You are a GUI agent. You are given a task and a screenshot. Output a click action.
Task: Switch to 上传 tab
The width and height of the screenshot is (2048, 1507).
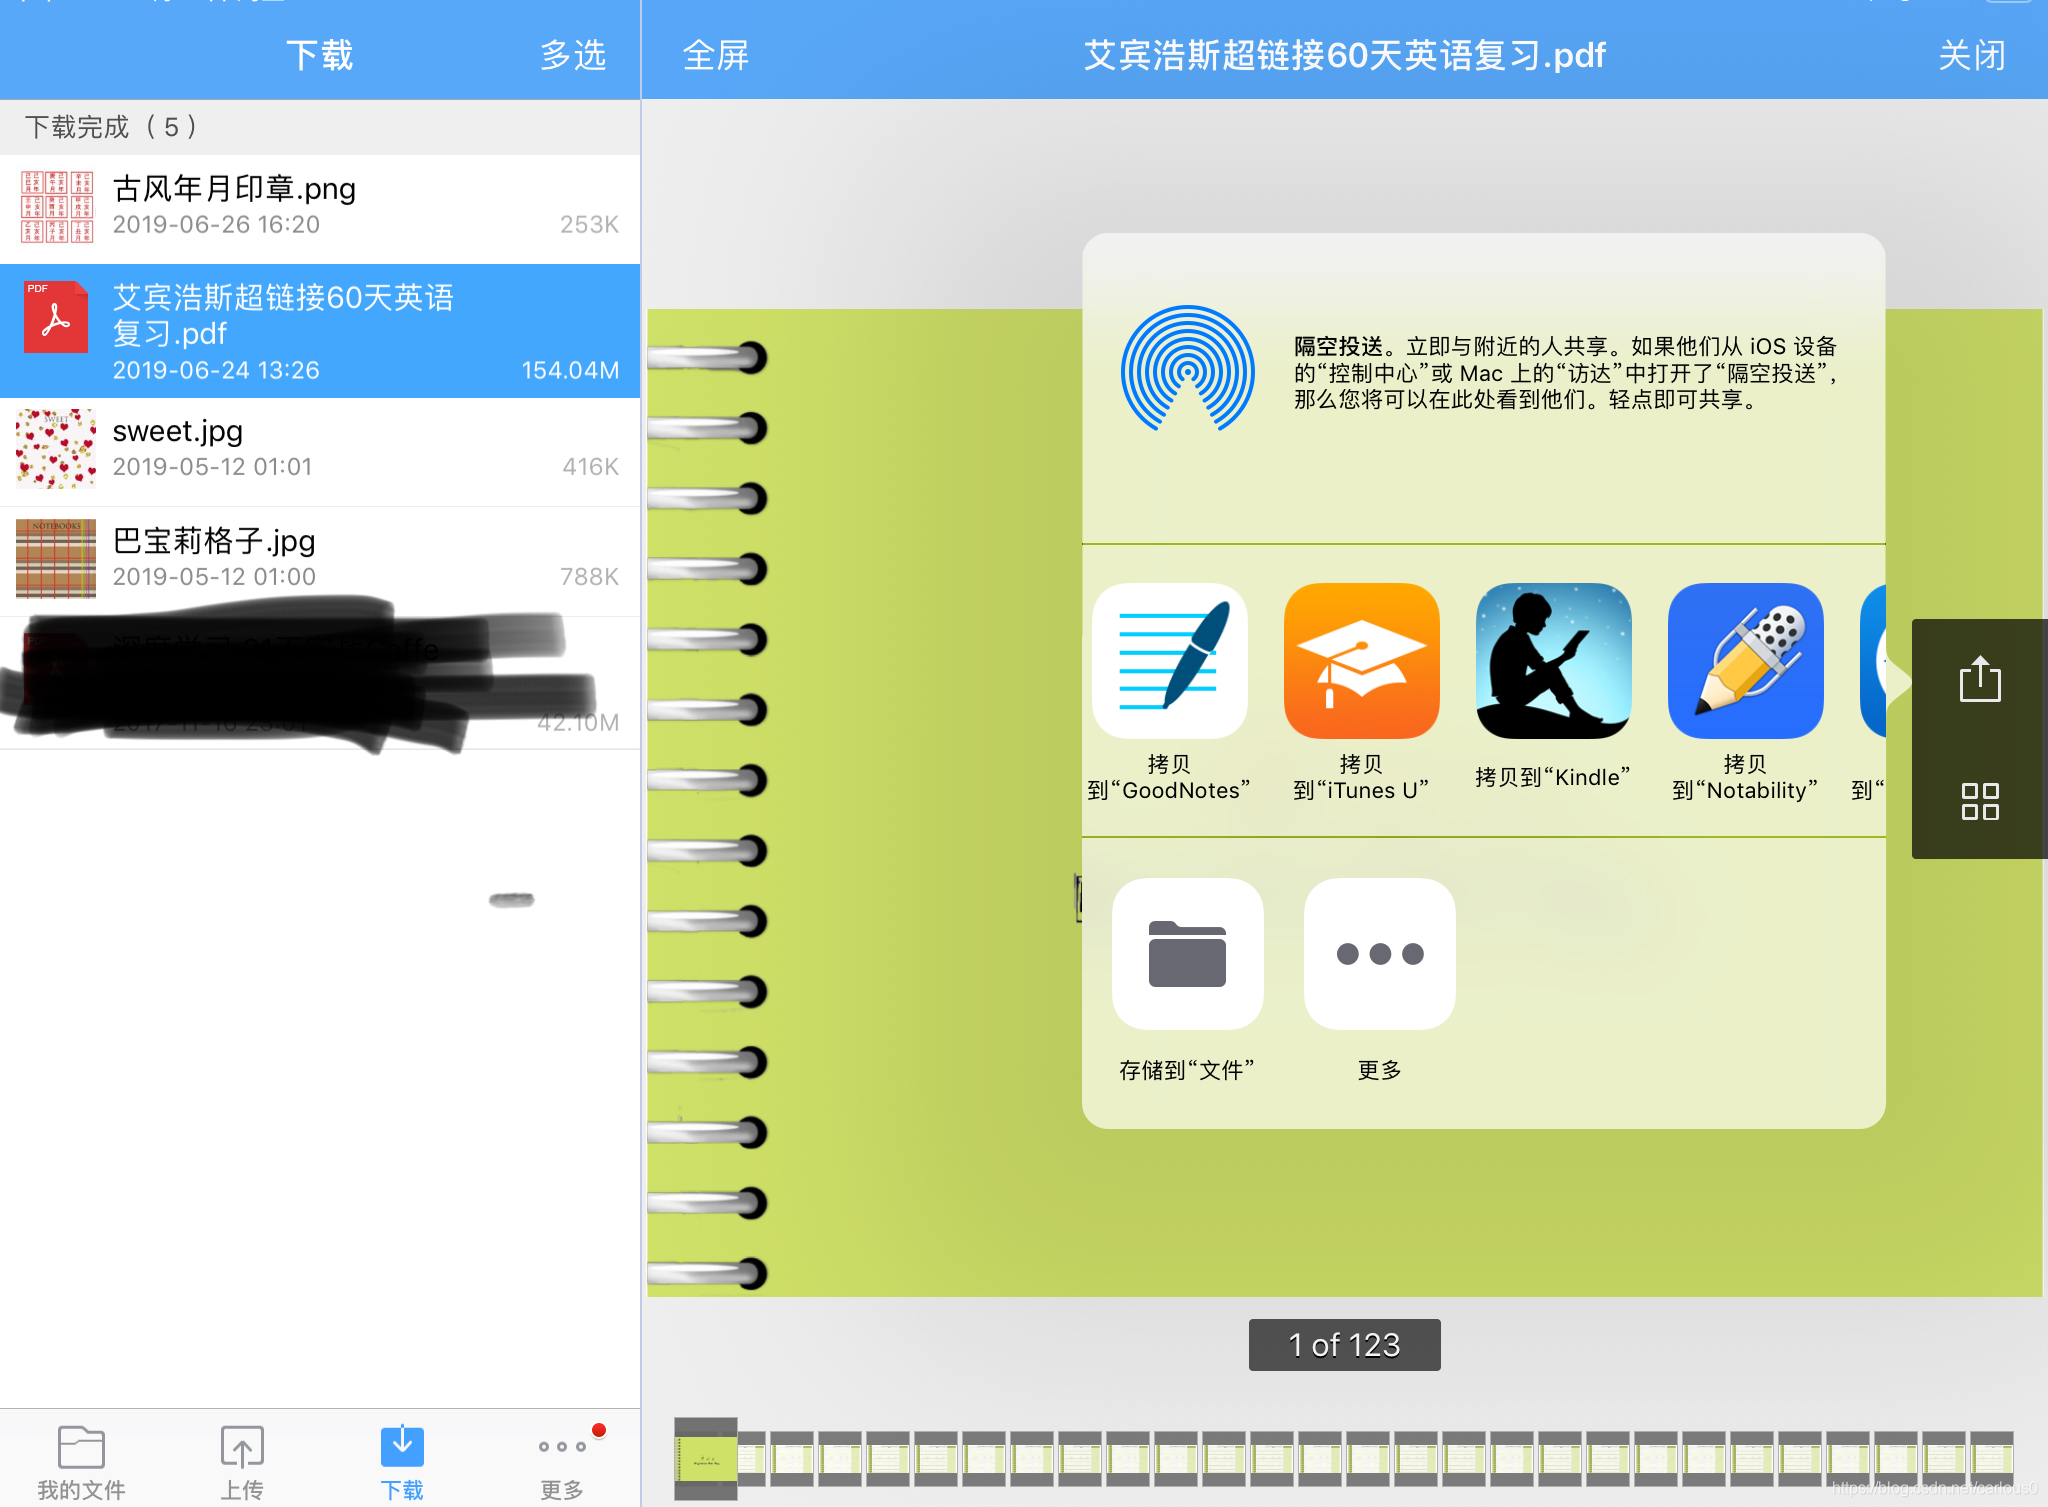tap(241, 1461)
